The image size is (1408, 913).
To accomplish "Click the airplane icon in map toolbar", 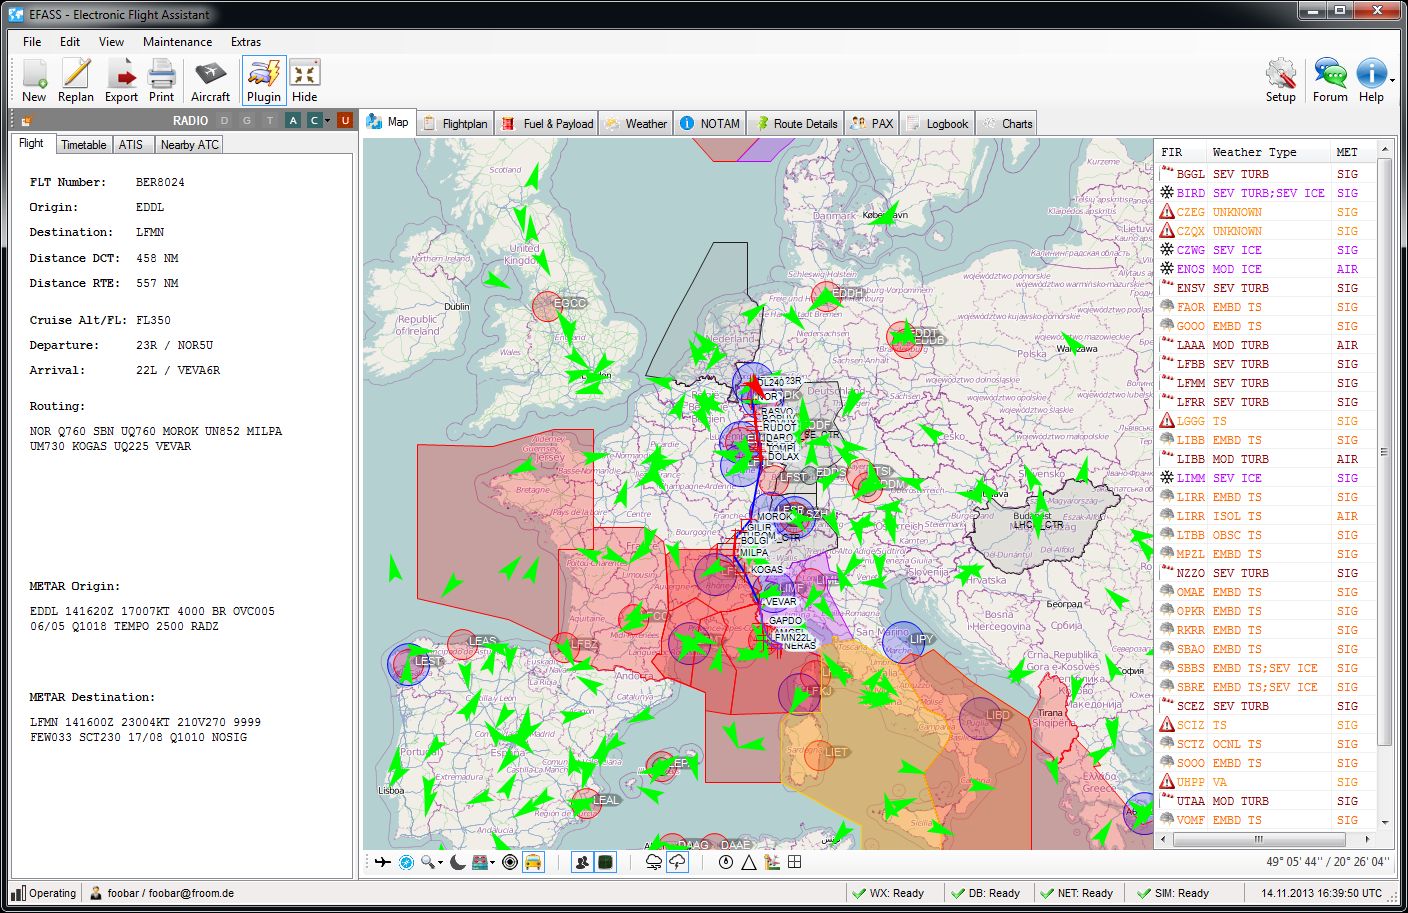I will 382,862.
